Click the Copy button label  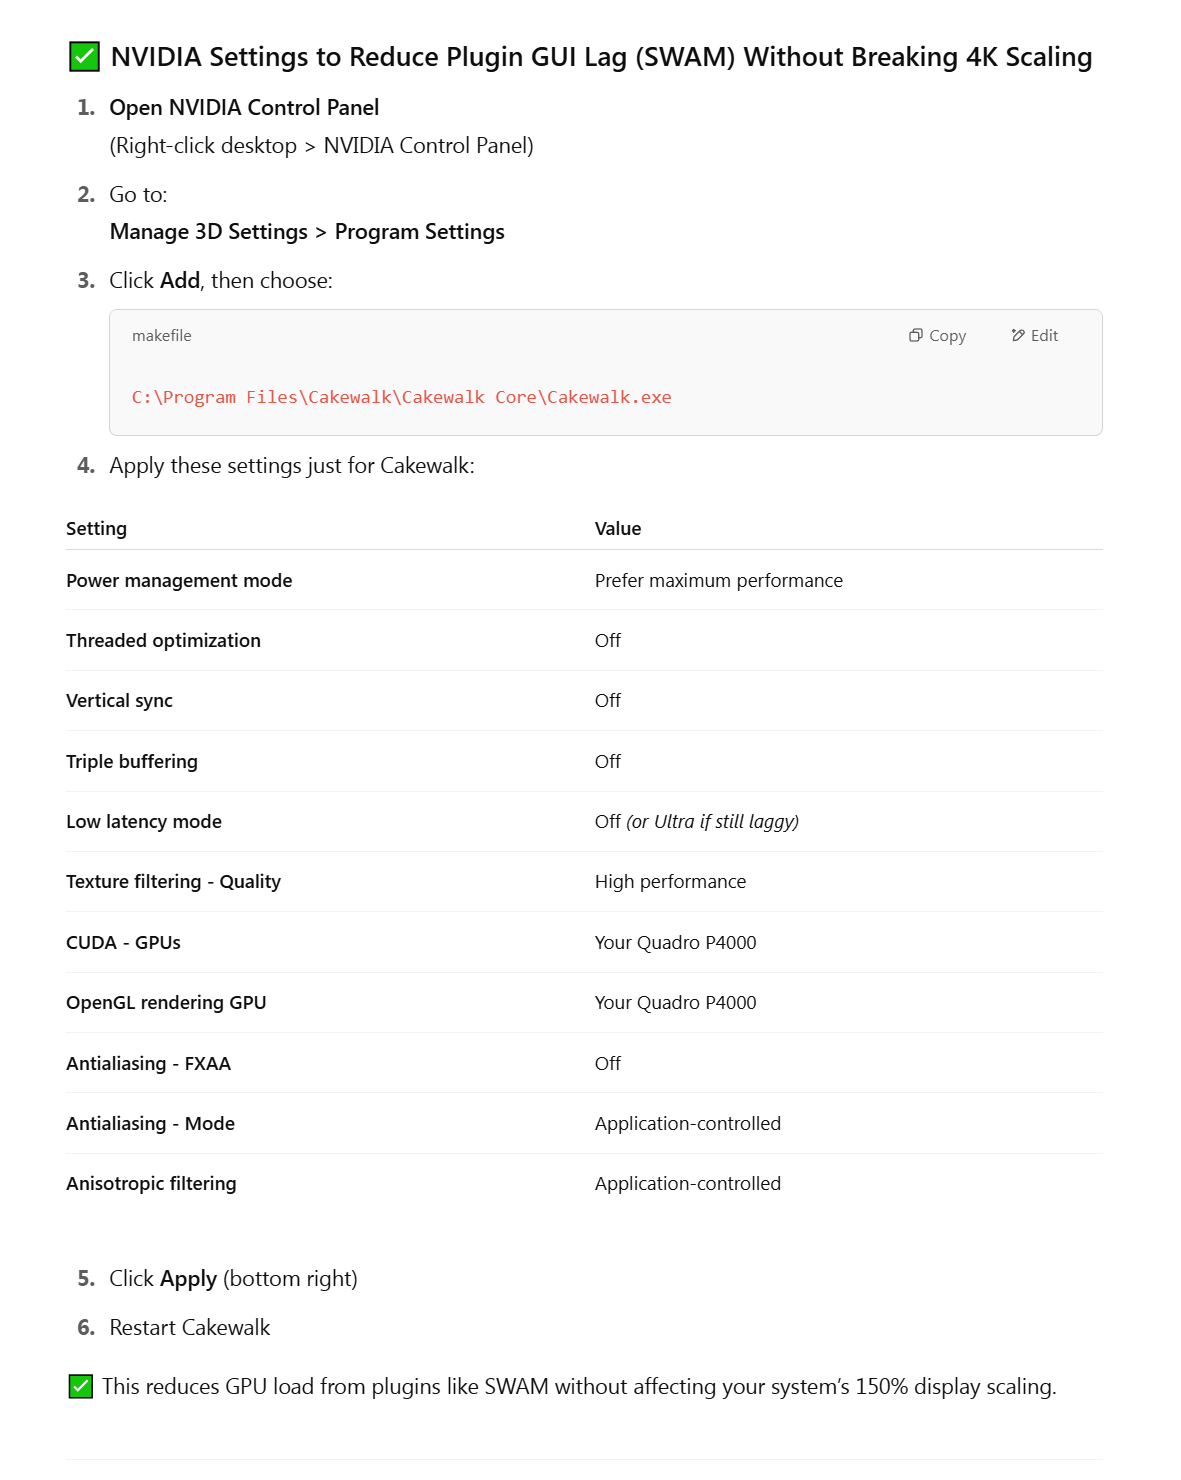947,336
